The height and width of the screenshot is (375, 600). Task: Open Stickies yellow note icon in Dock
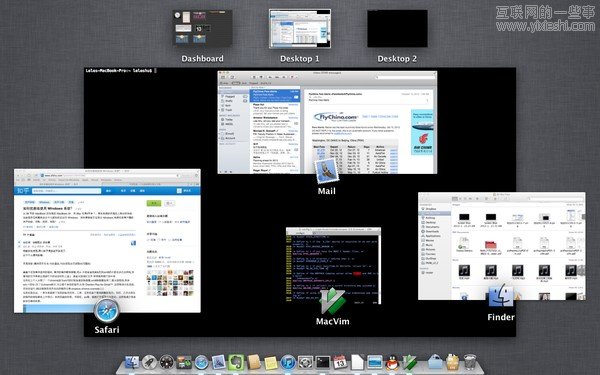click(x=271, y=363)
